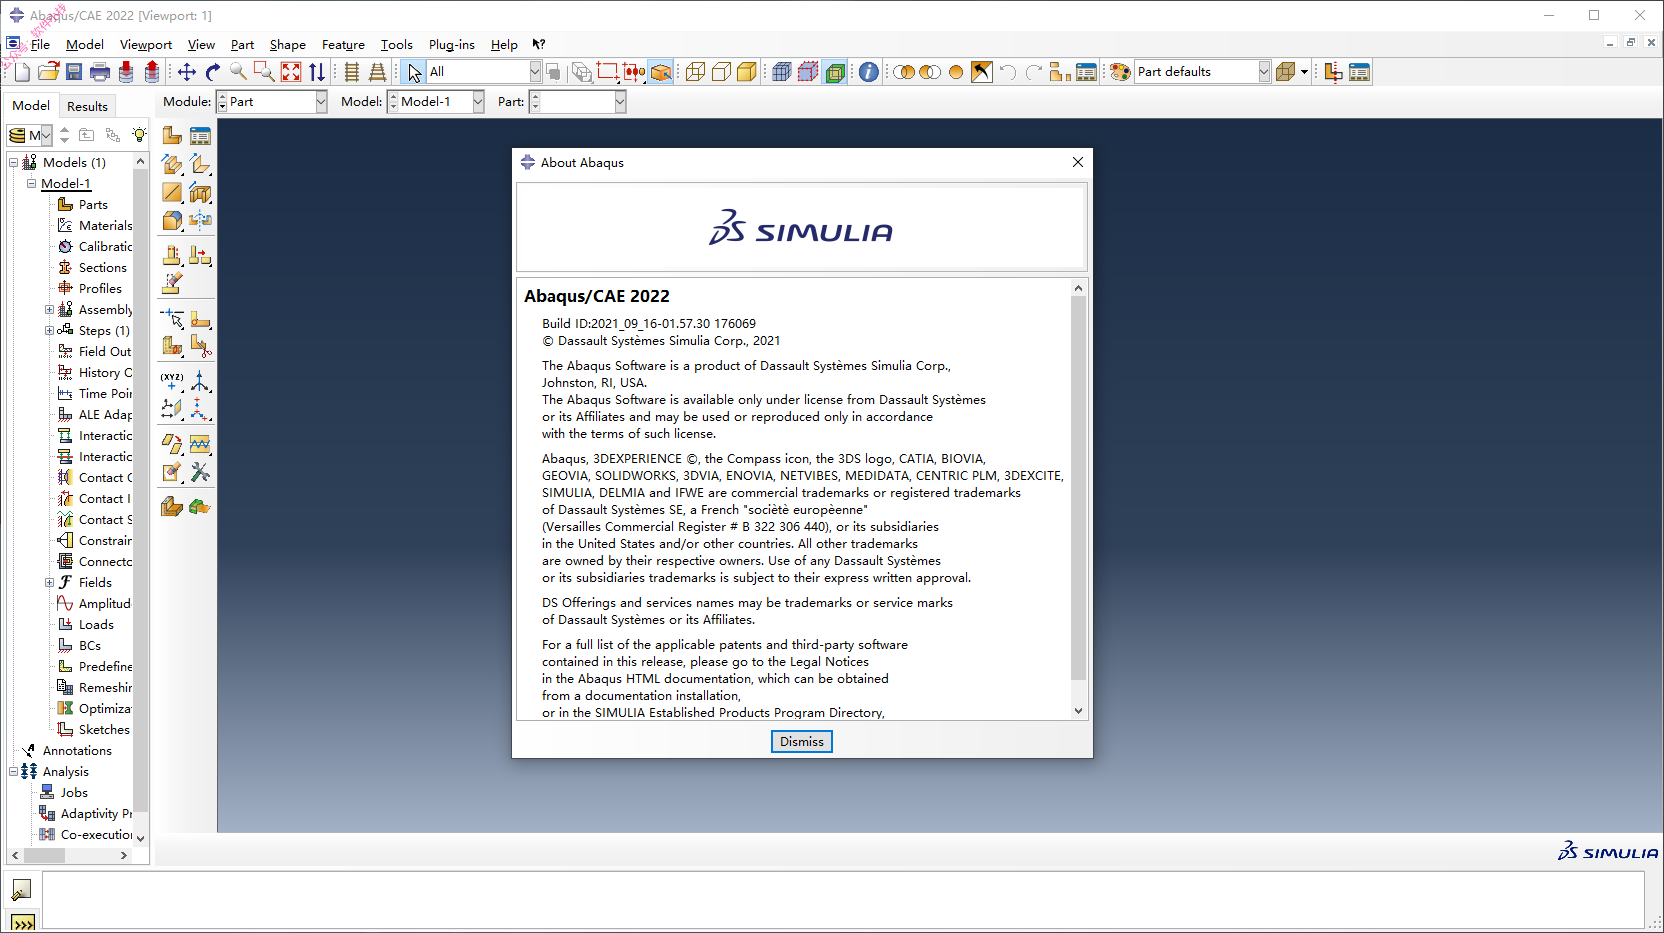The width and height of the screenshot is (1664, 933).
Task: Toggle shaded render style
Action: (x=747, y=72)
